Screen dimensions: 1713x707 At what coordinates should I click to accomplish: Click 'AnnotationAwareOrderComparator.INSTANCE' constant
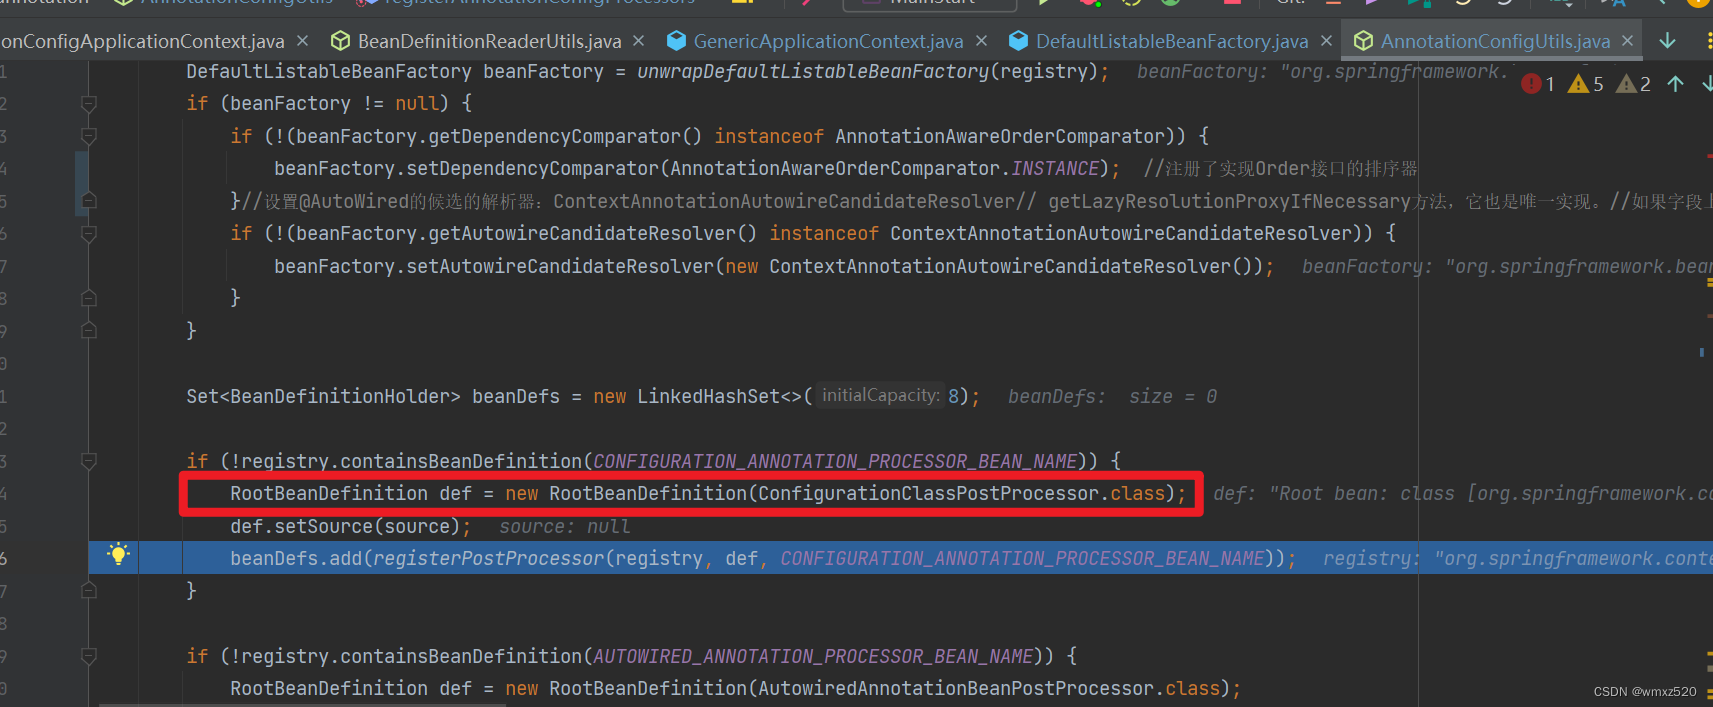coord(885,169)
